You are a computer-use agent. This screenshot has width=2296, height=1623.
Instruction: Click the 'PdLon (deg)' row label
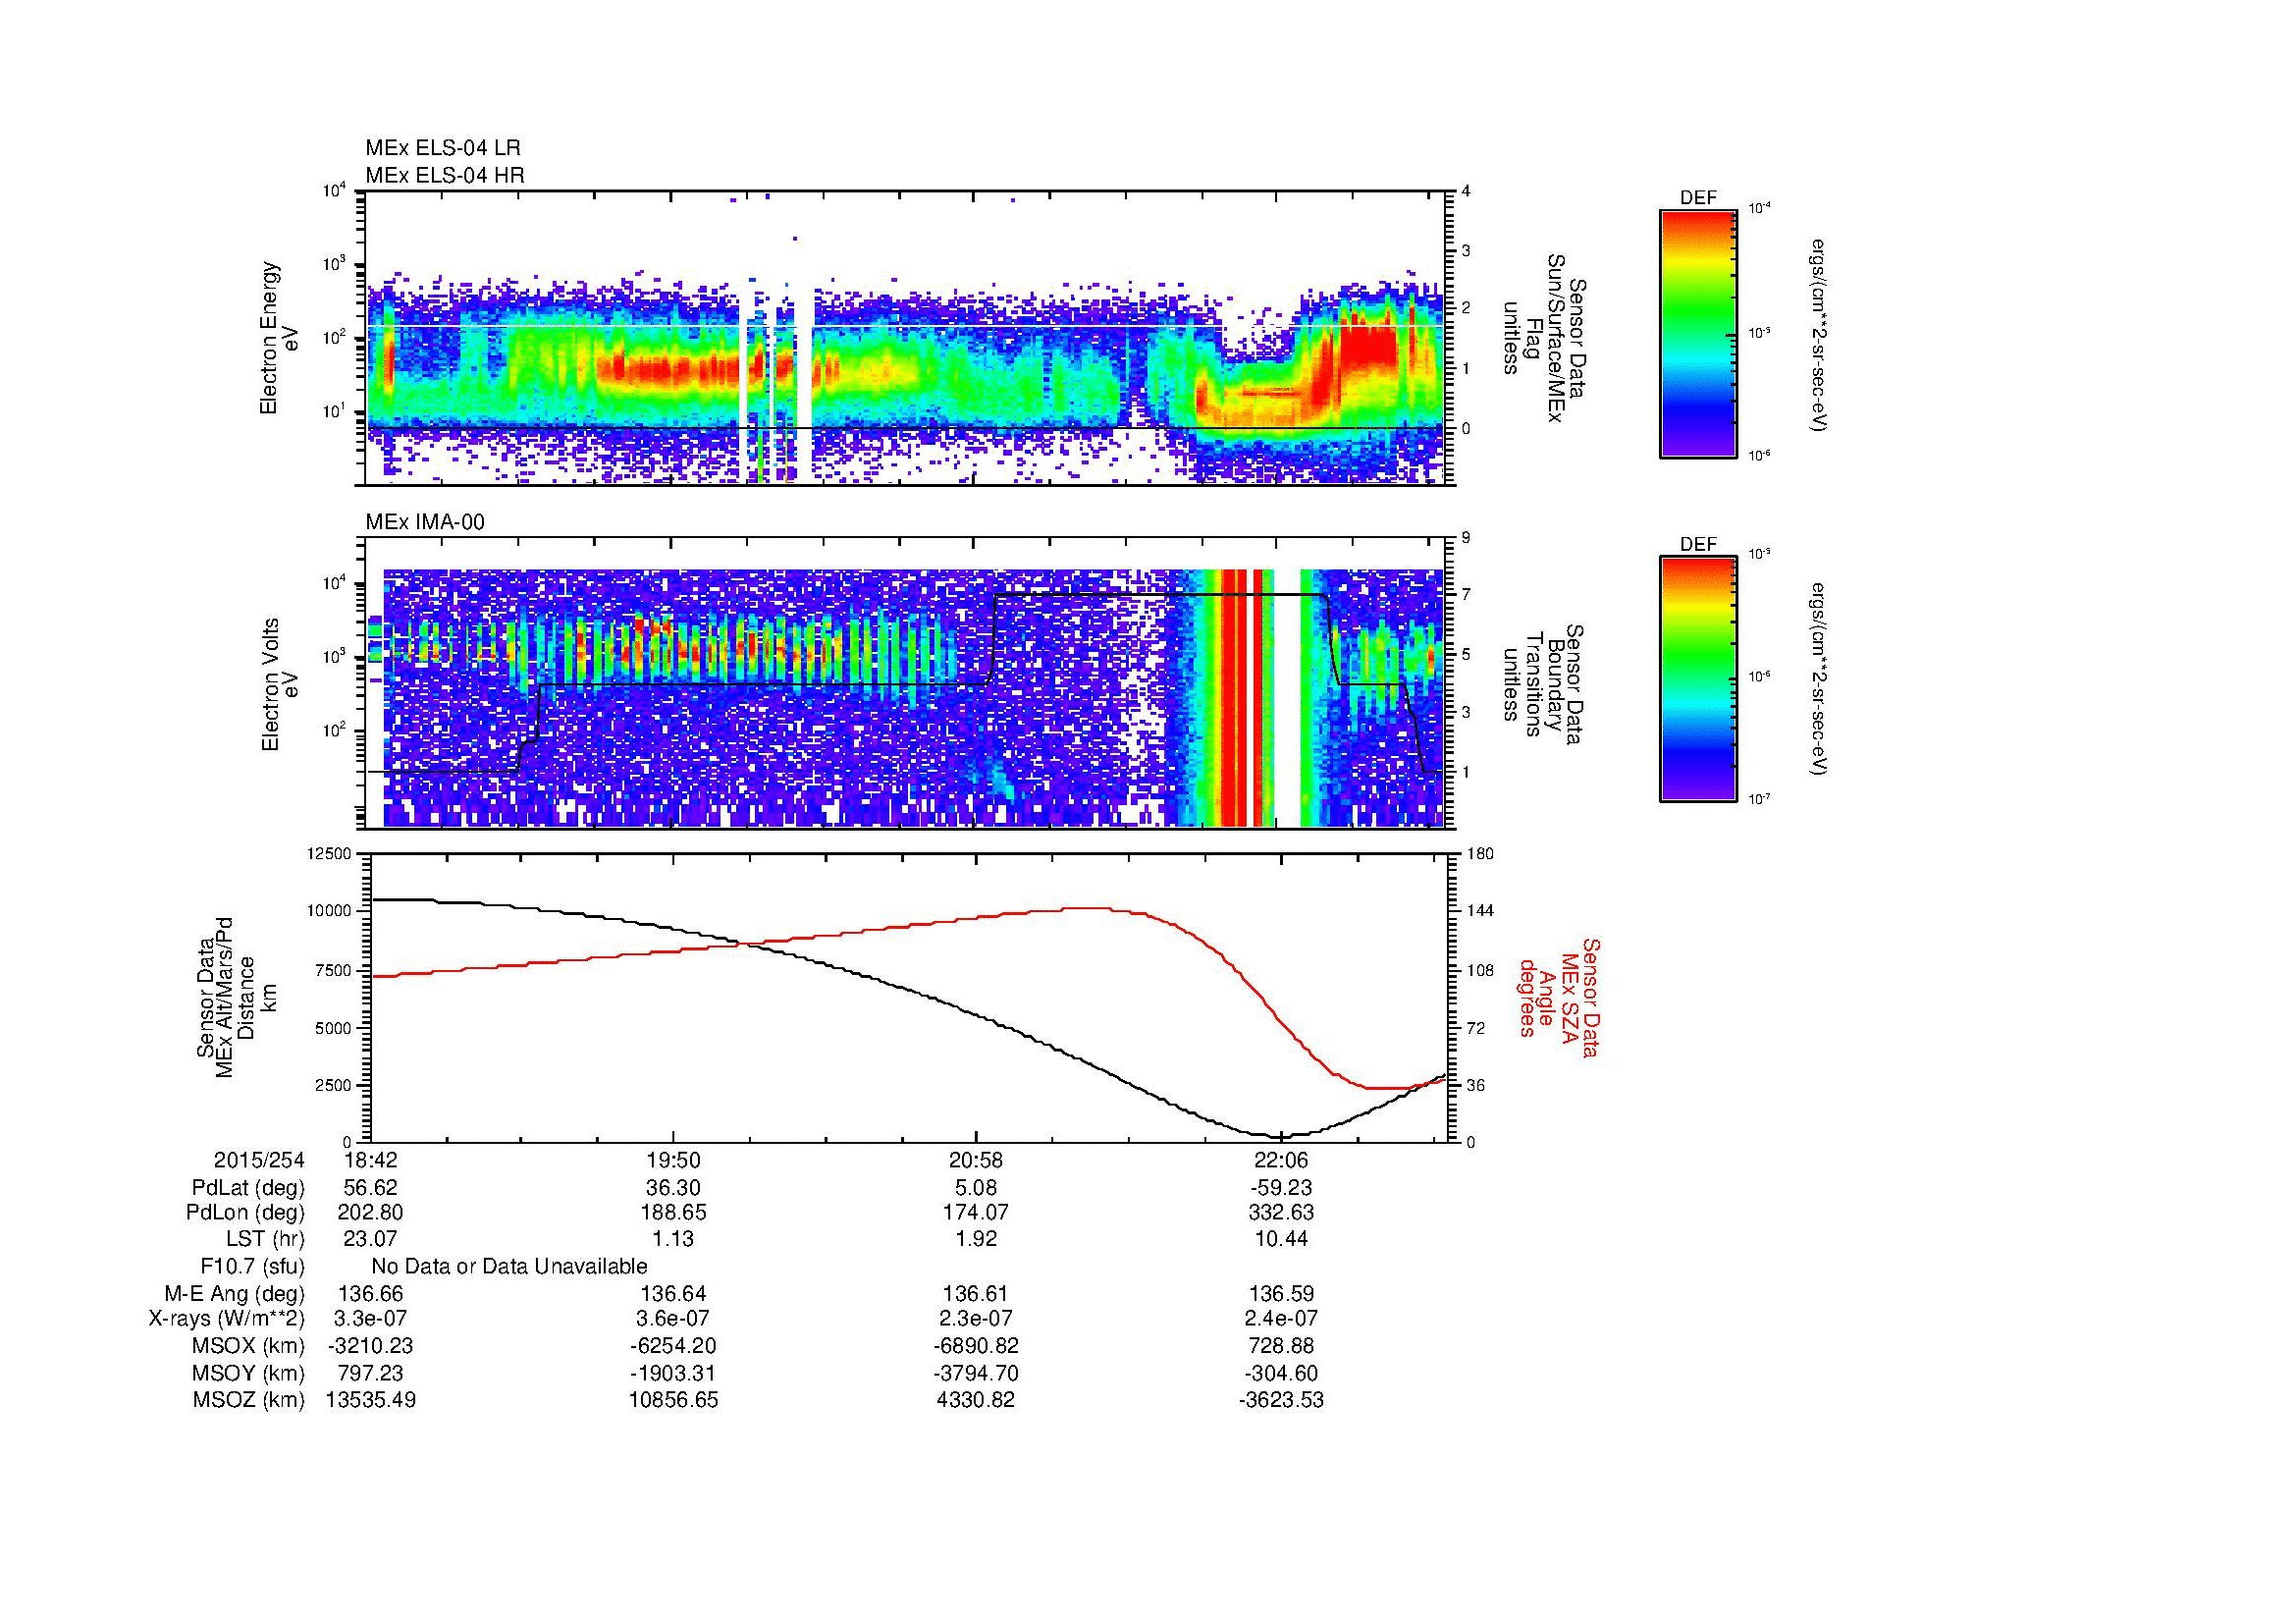tap(246, 1213)
